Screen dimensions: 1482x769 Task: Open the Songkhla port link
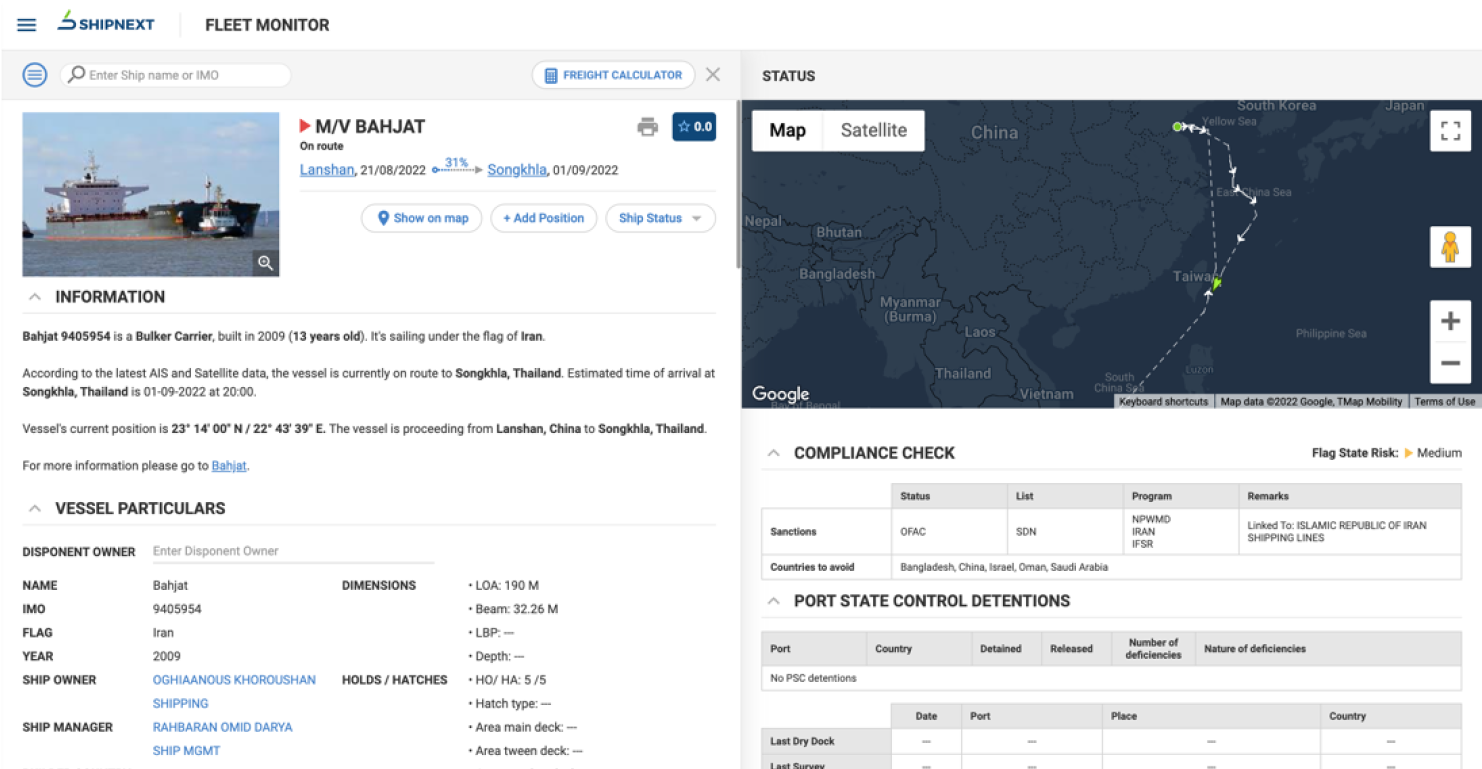pyautogui.click(x=517, y=170)
